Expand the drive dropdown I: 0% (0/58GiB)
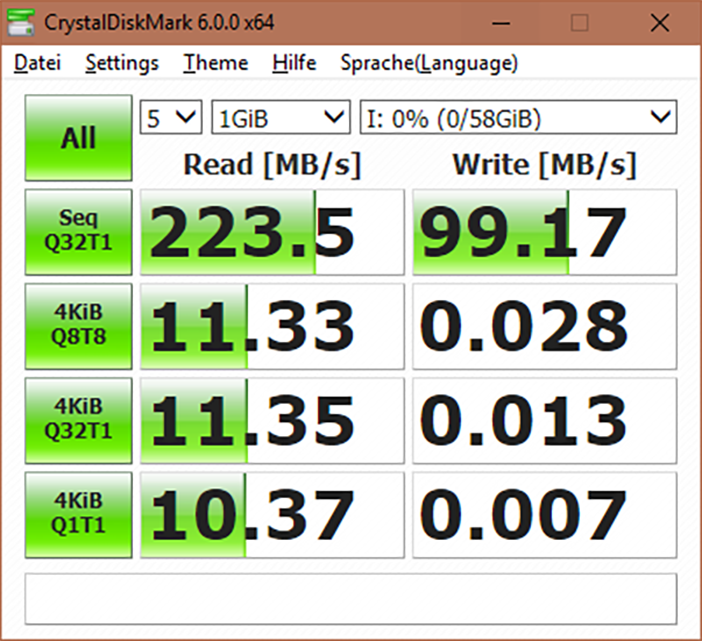Screen dimensions: 702x641 click(x=518, y=117)
